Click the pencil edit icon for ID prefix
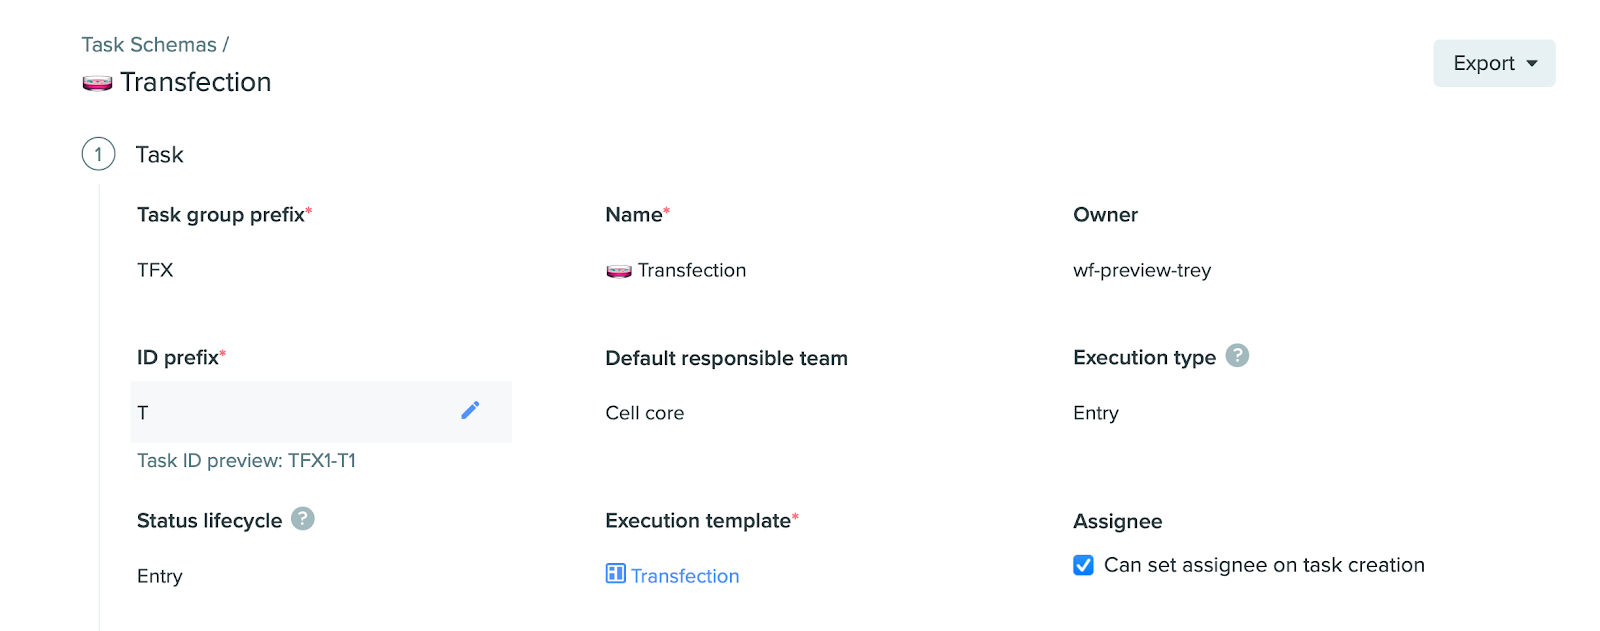Screen dimensions: 1600x631 [x=470, y=410]
